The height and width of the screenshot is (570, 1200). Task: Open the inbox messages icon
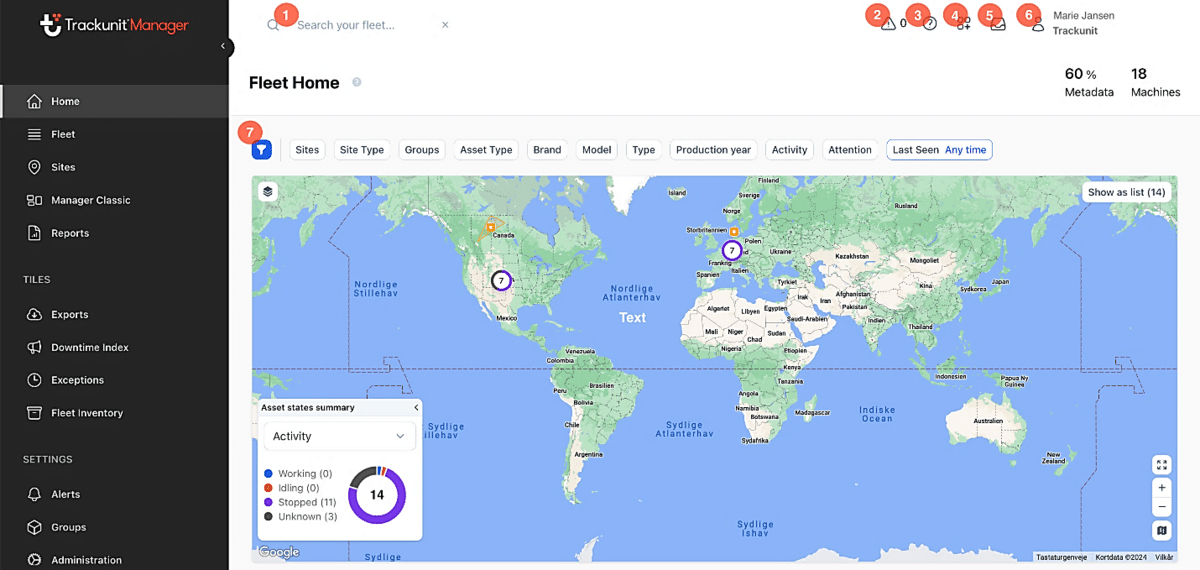[x=998, y=25]
